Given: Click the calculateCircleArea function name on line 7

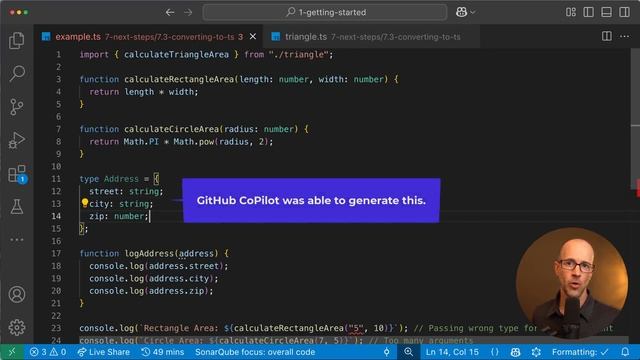Looking at the screenshot, I should 171,129.
